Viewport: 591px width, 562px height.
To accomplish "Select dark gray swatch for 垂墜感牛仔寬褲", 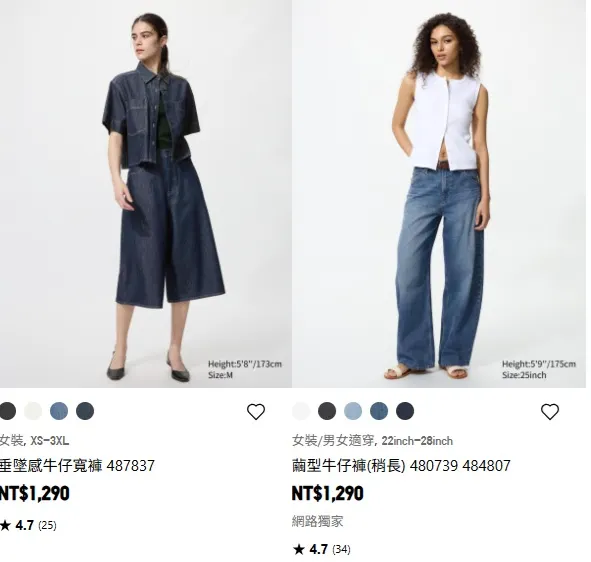I will point(7,411).
